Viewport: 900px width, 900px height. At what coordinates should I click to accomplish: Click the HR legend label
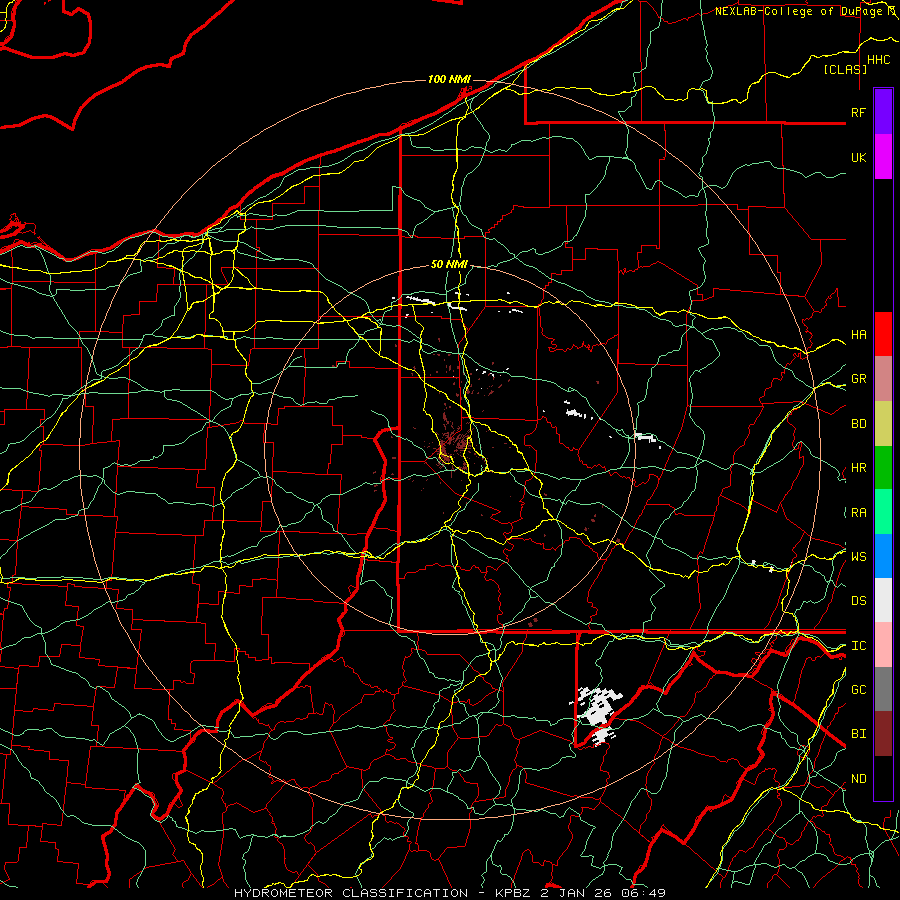[x=858, y=468]
